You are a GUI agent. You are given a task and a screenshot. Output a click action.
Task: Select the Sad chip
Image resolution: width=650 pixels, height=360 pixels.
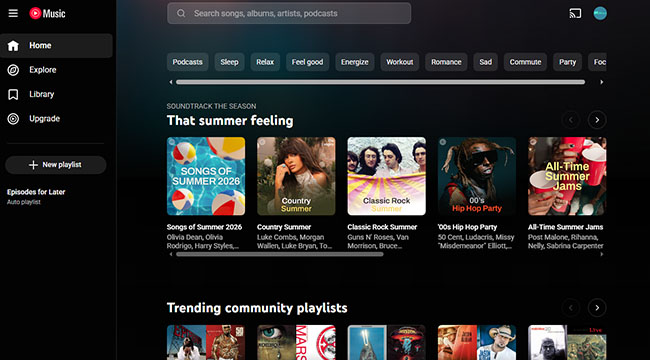[485, 62]
